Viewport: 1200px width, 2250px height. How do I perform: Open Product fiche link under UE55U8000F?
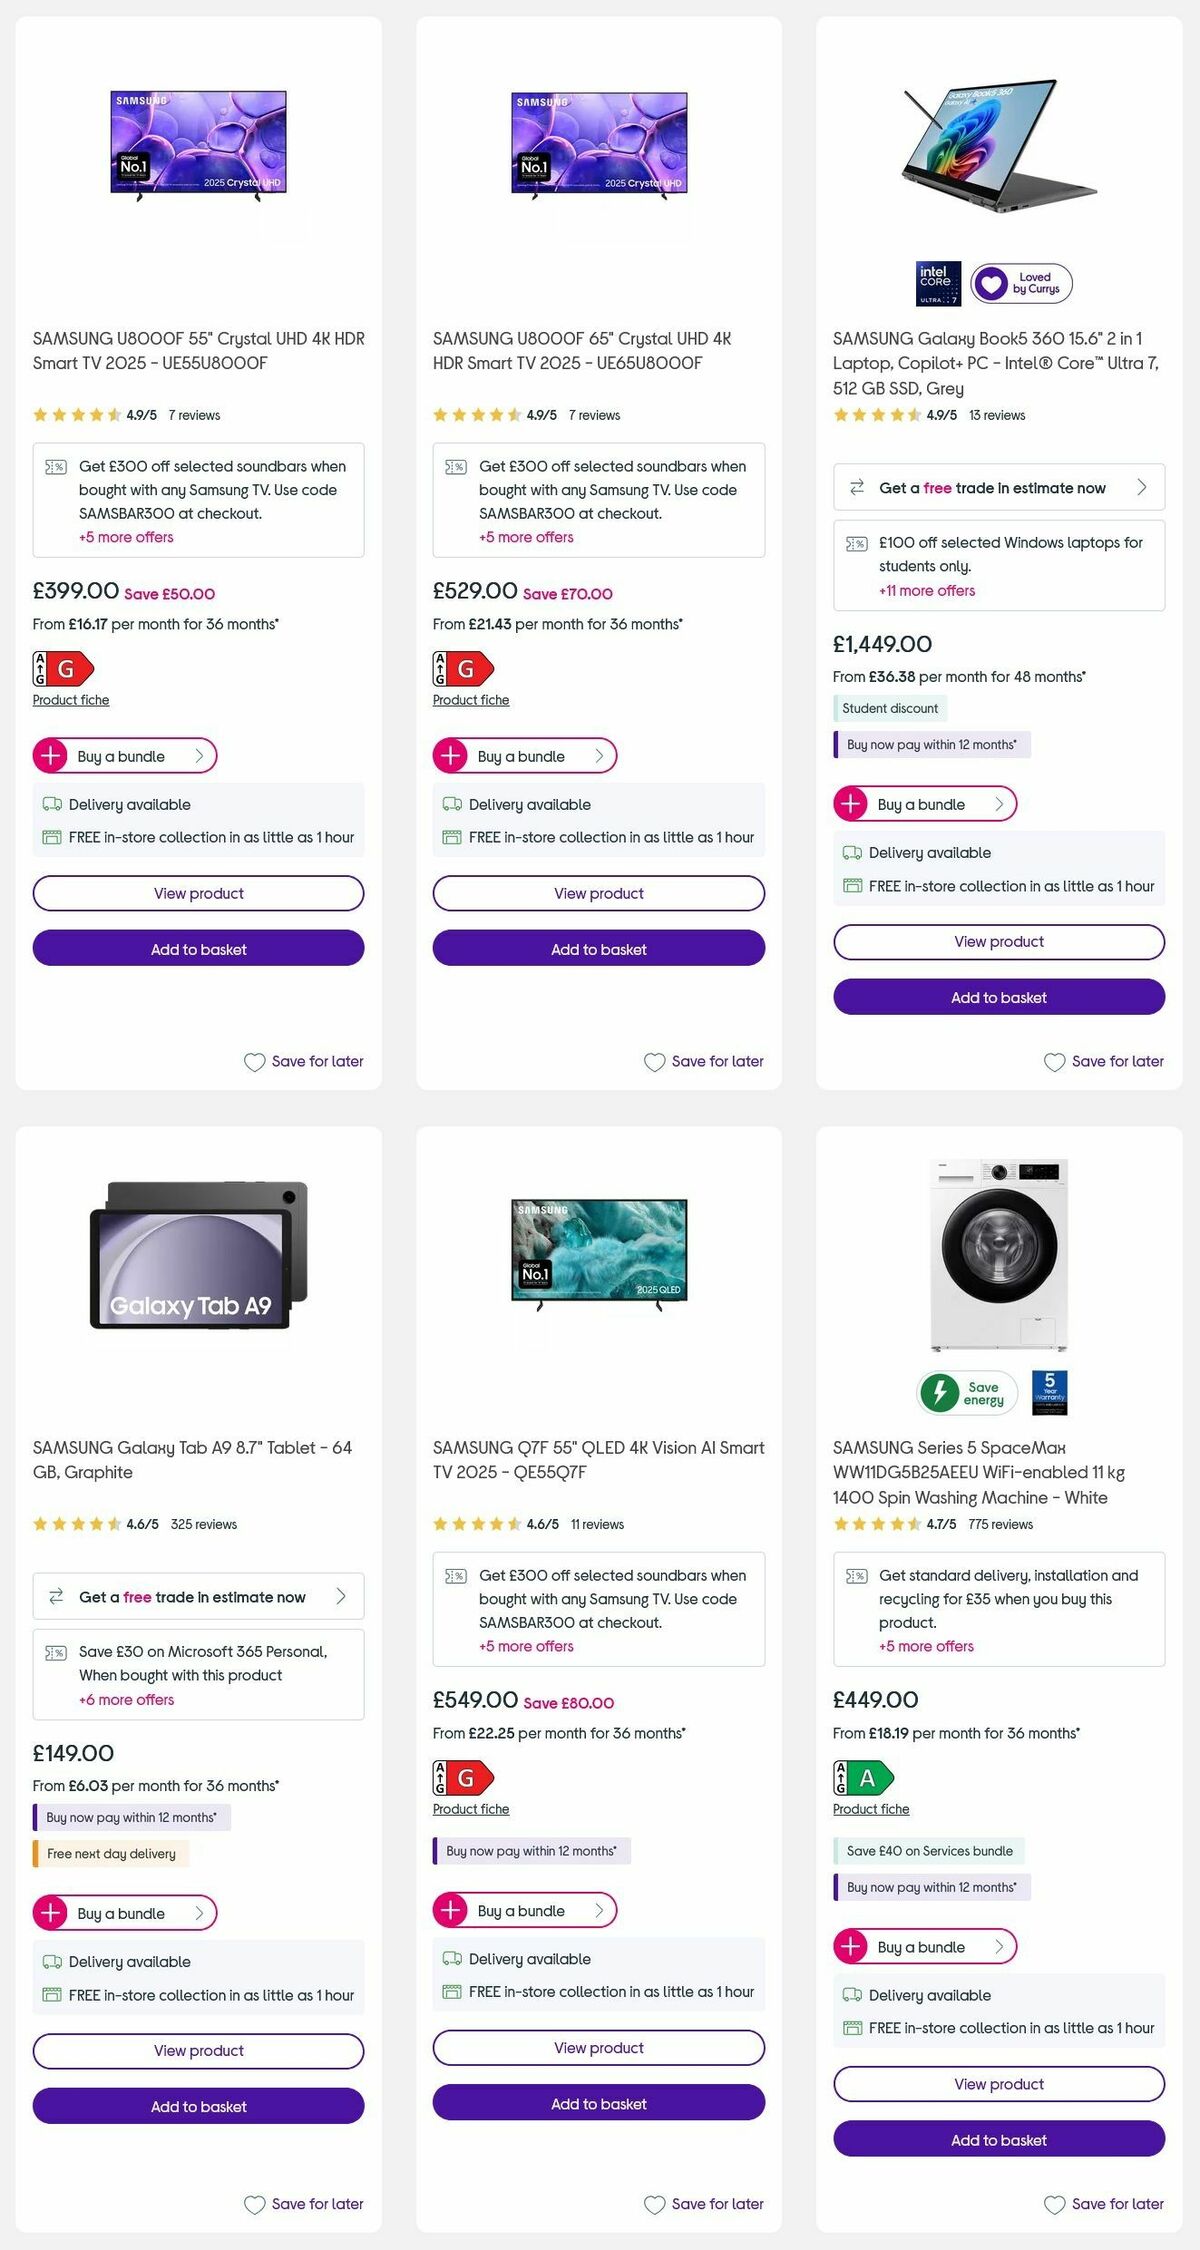70,699
